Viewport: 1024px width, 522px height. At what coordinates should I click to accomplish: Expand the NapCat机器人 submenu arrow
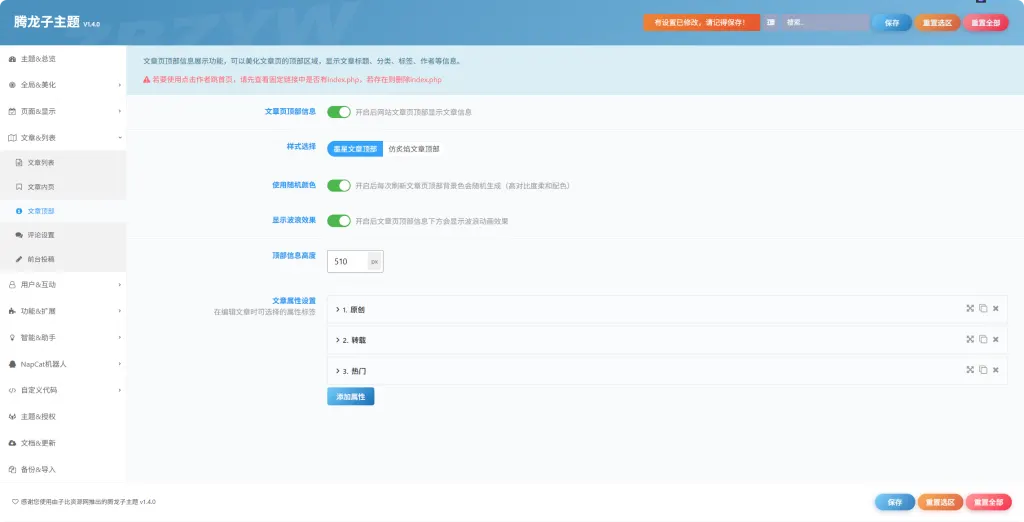[x=120, y=364]
